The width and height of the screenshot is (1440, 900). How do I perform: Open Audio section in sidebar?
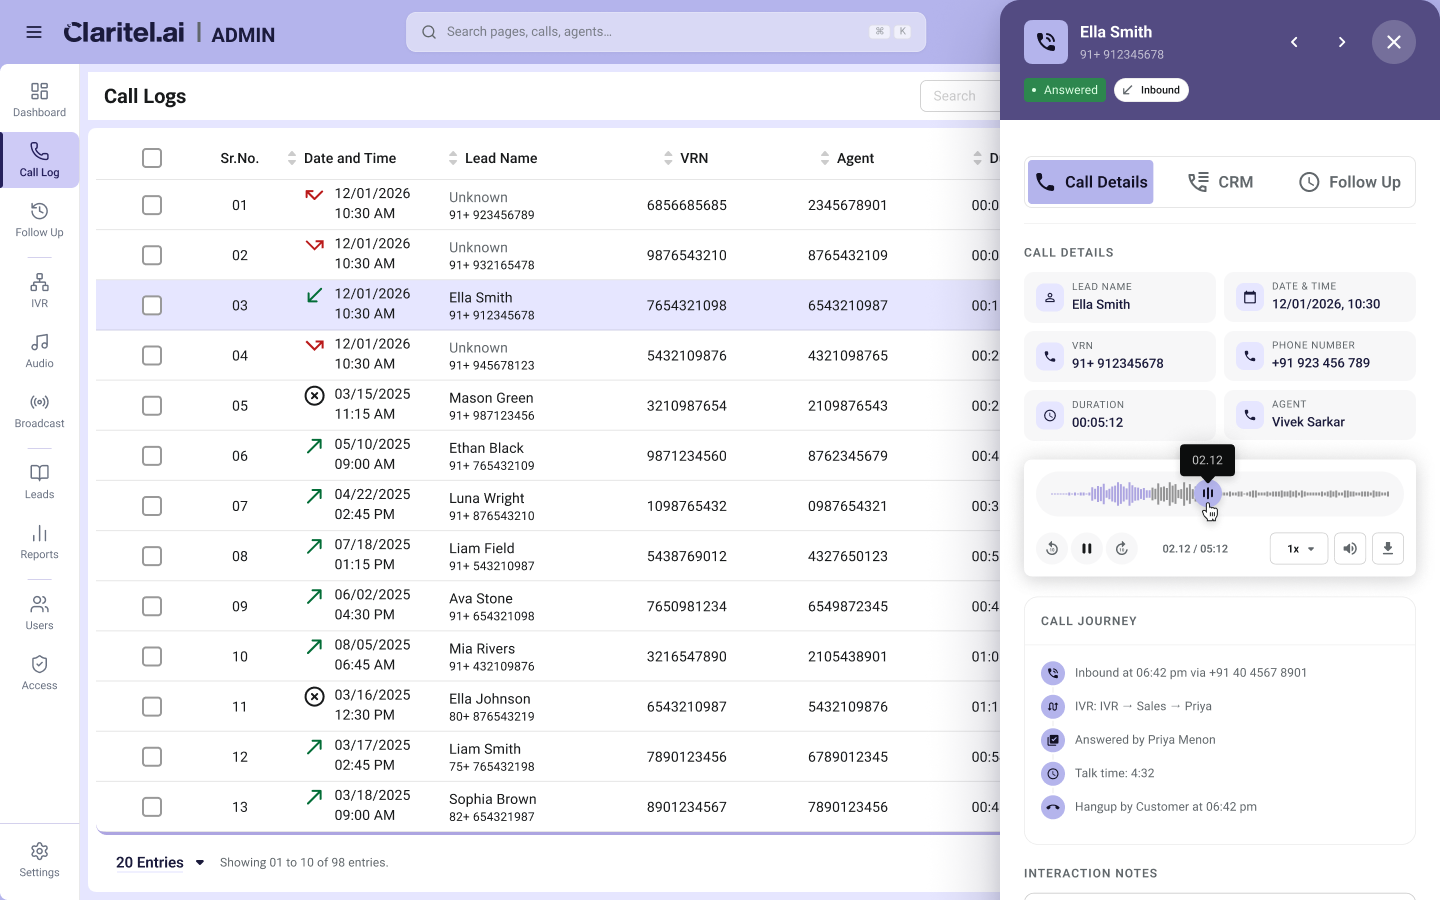click(40, 351)
